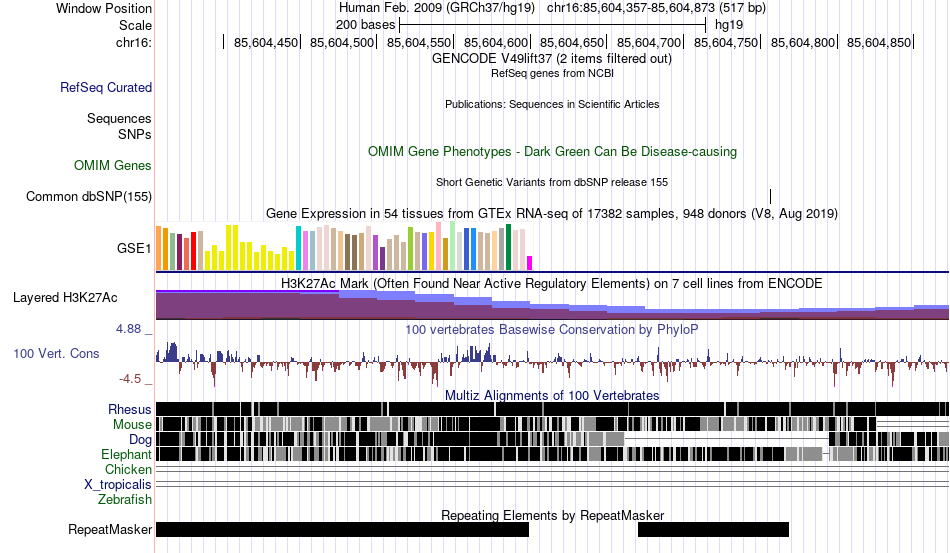The width and height of the screenshot is (950, 553).
Task: Click Short Genetic Variants from dbSNP title
Action: pos(552,182)
